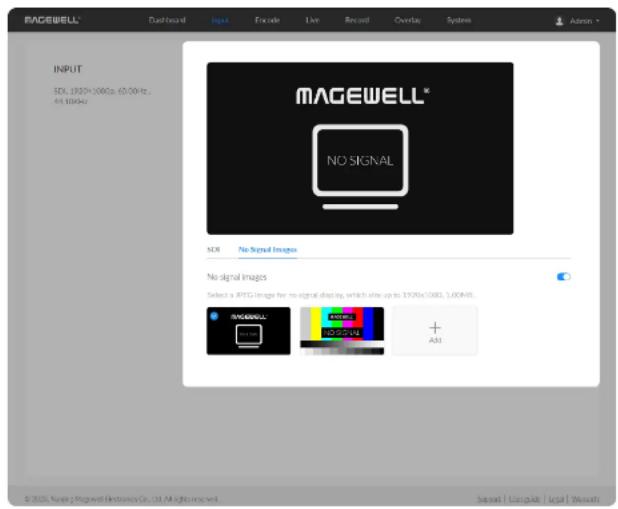618x509 pixels.
Task: Open the Encode page
Action: (267, 20)
